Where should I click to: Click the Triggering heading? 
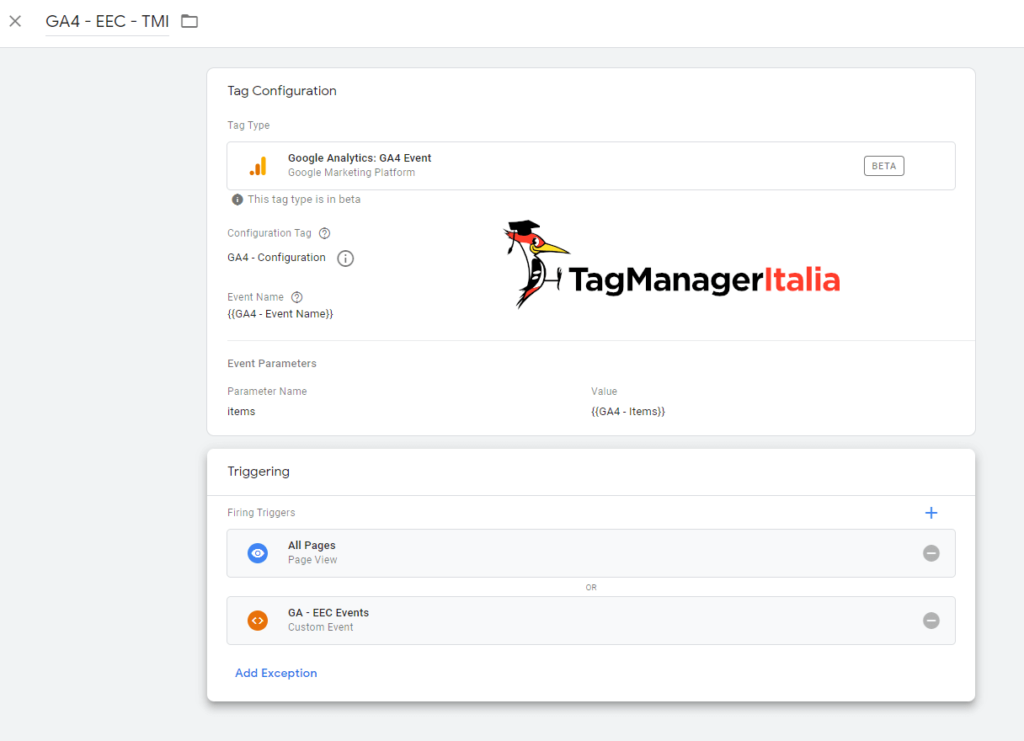(259, 471)
